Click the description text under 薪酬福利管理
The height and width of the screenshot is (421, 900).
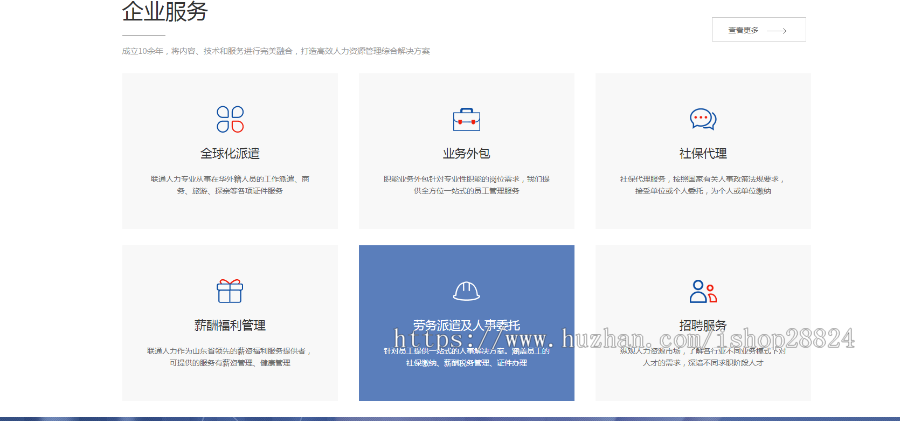pyautogui.click(x=230, y=357)
